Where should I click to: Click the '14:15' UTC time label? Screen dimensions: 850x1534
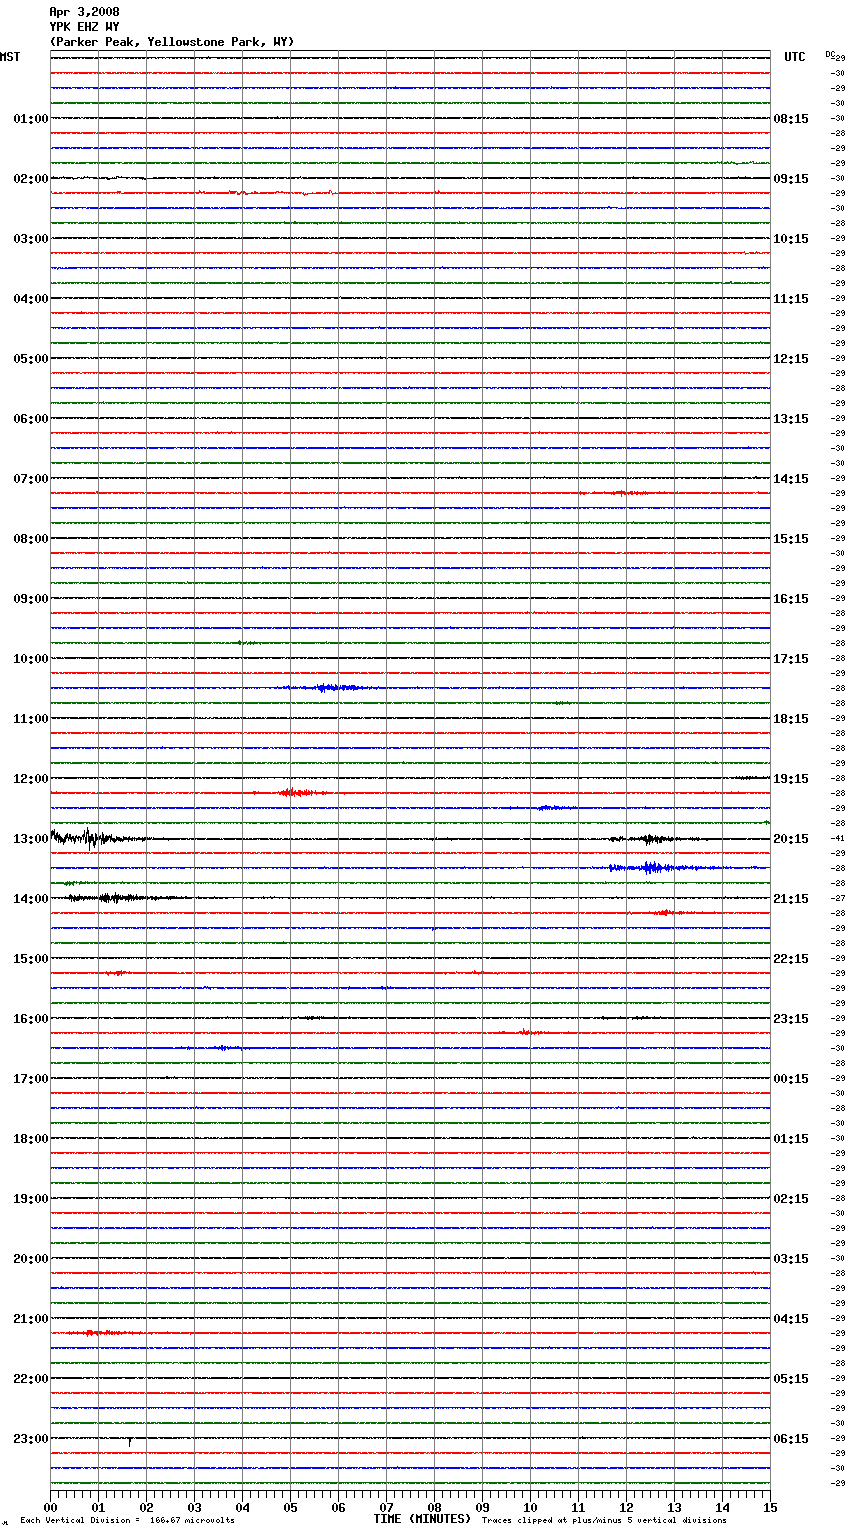tap(791, 479)
